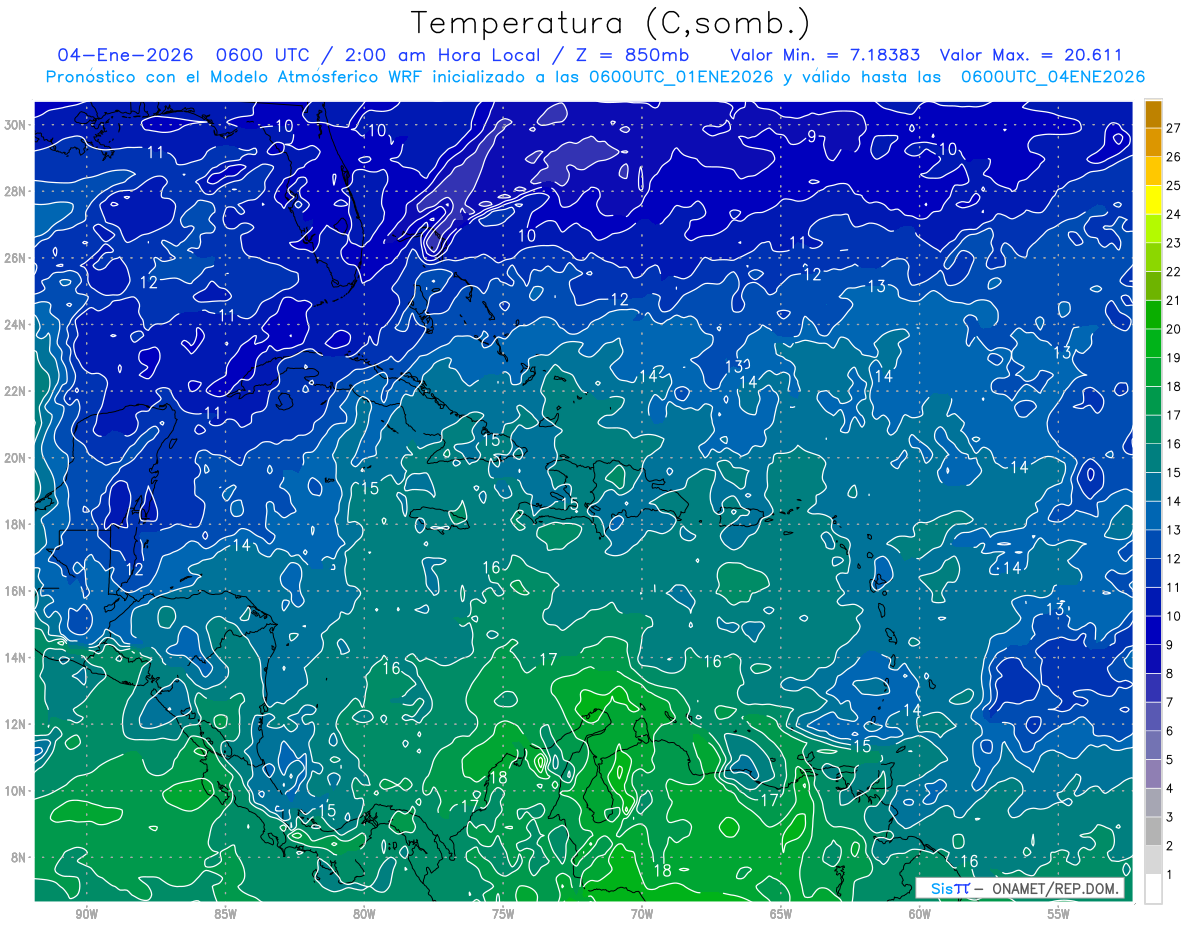This screenshot has height=927, width=1200.
Task: Click the '80W' longitude label
Action: tap(364, 914)
